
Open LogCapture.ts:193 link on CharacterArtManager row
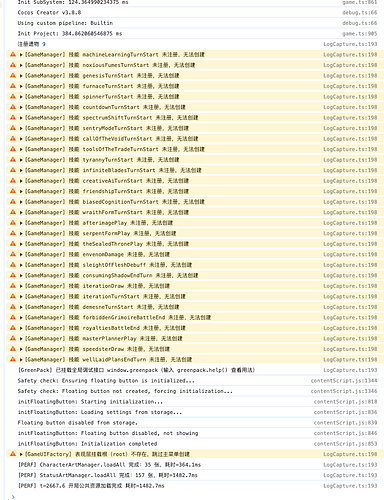click(x=350, y=465)
